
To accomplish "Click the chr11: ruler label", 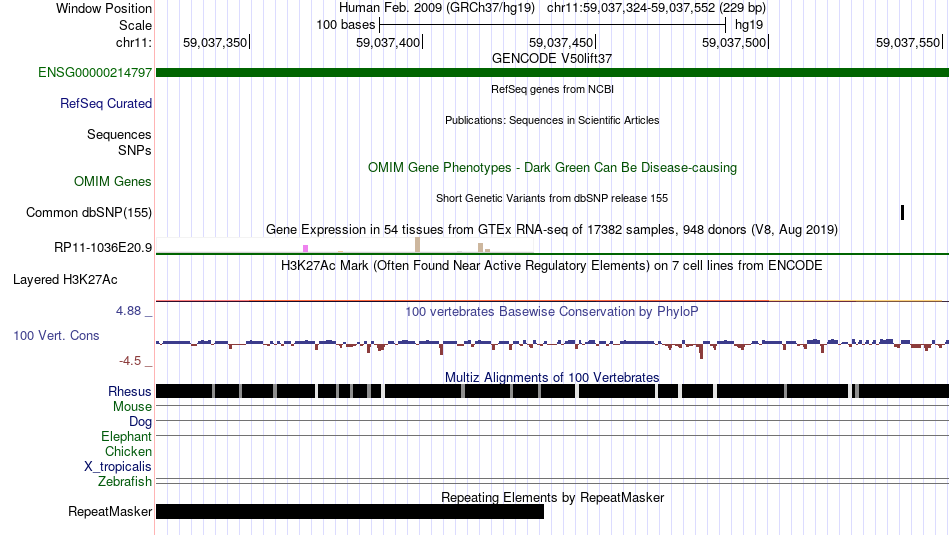I will 133,43.
